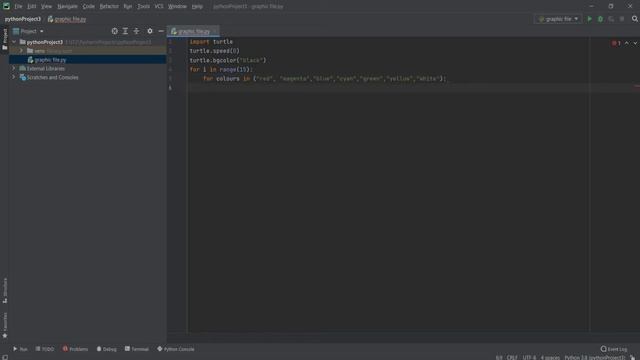
Task: Toggle tool window quick access icon bottom-left
Action: point(4,357)
